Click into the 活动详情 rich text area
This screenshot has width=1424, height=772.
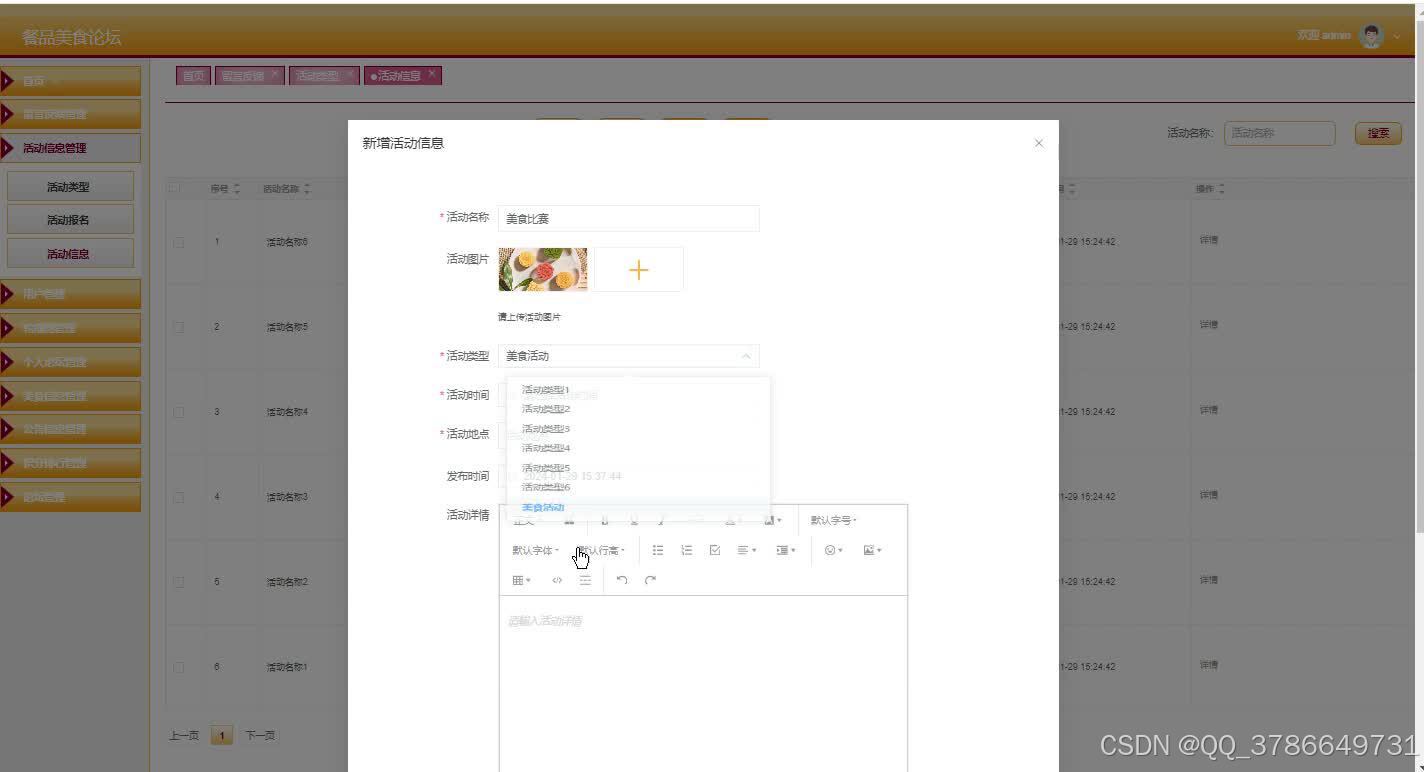tap(703, 683)
